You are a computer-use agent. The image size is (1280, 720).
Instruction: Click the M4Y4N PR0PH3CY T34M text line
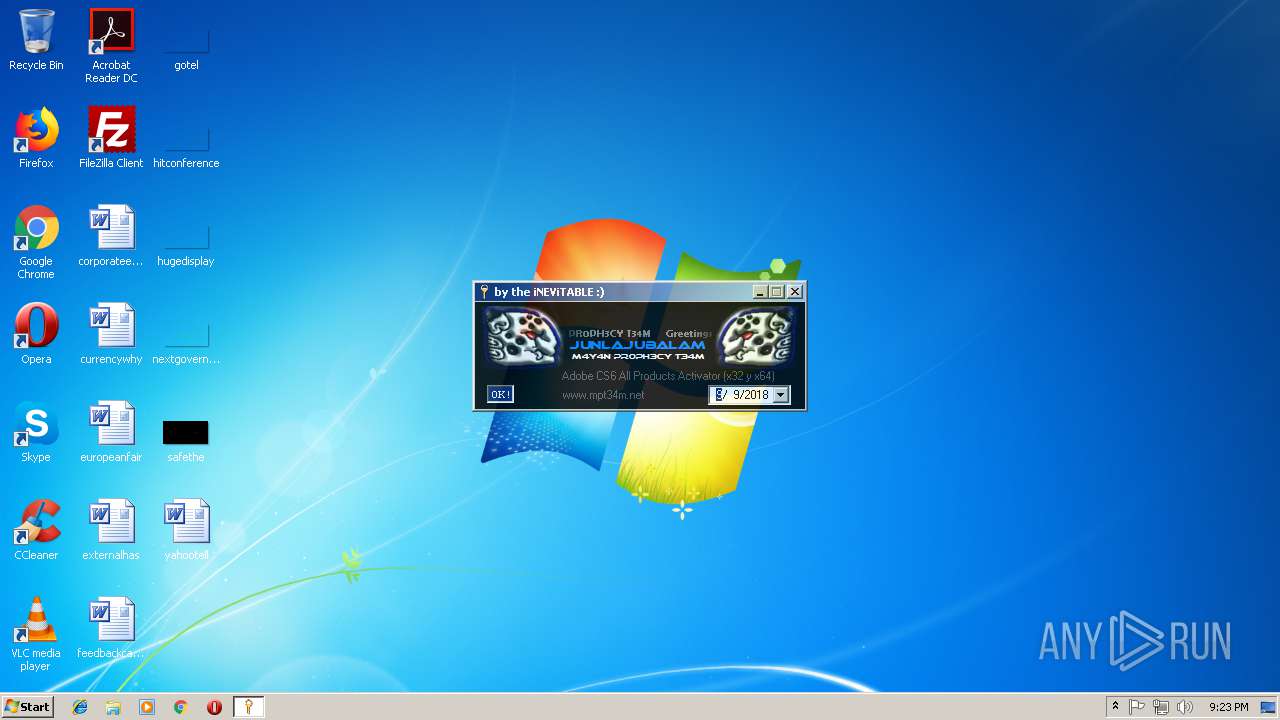click(638, 356)
